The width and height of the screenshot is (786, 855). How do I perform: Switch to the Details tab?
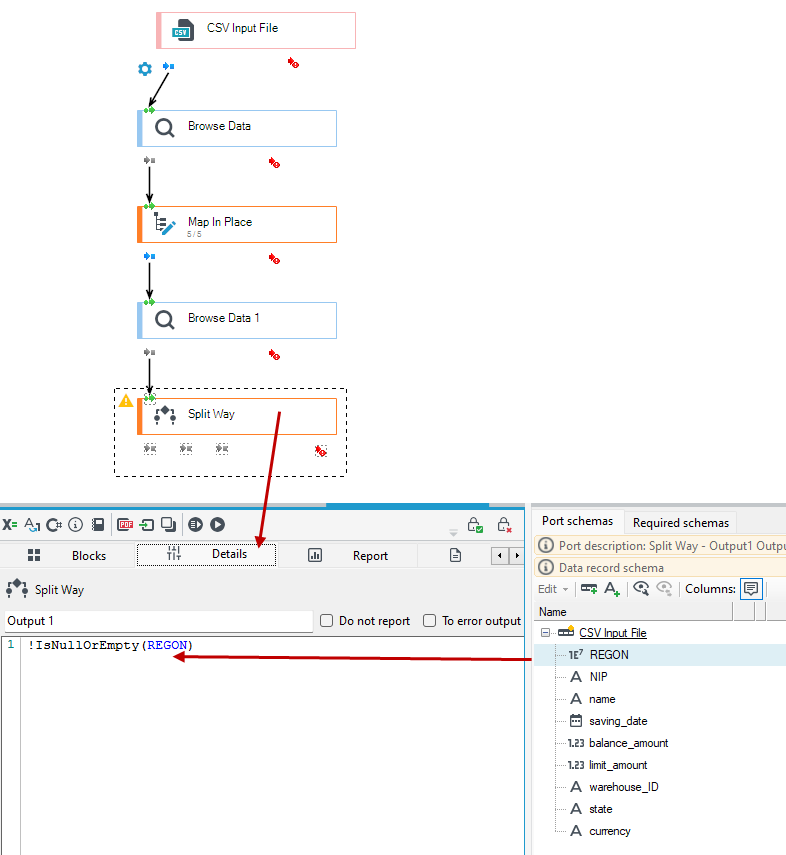point(207,555)
